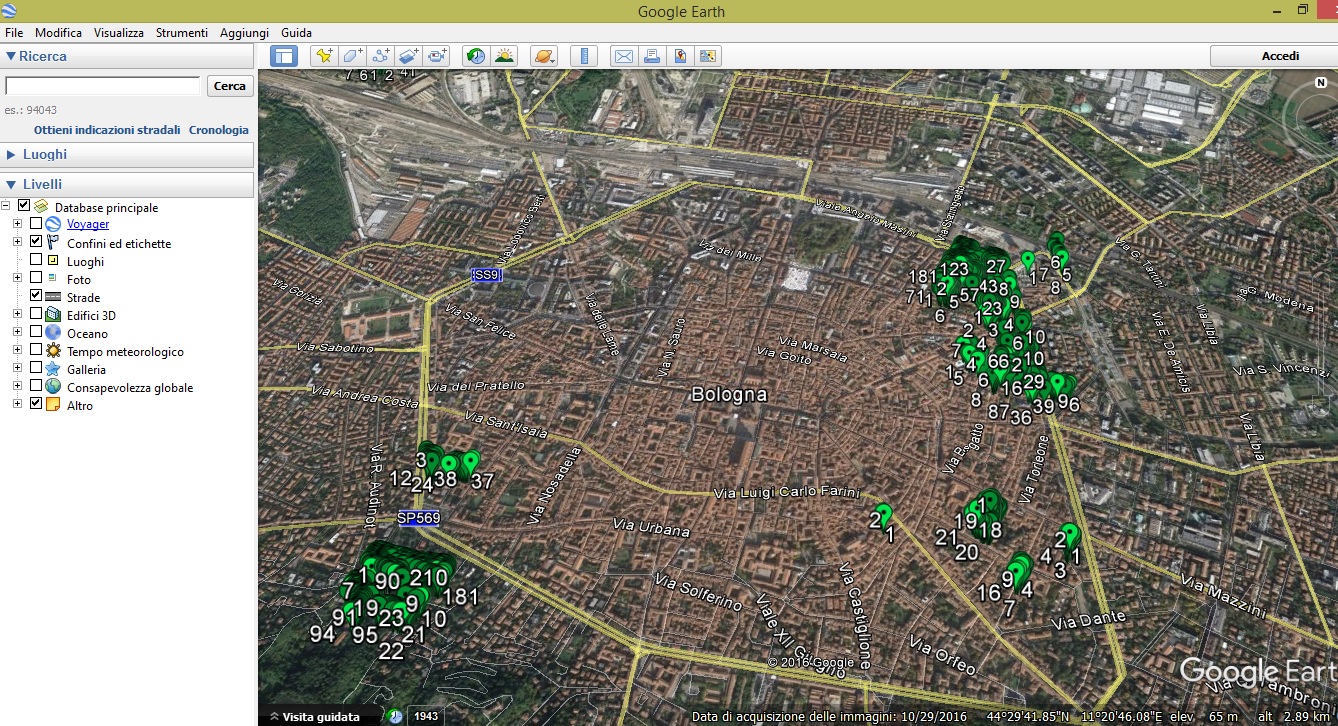Click the Confini ed etichette flag icon
This screenshot has width=1338, height=726.
[53, 243]
